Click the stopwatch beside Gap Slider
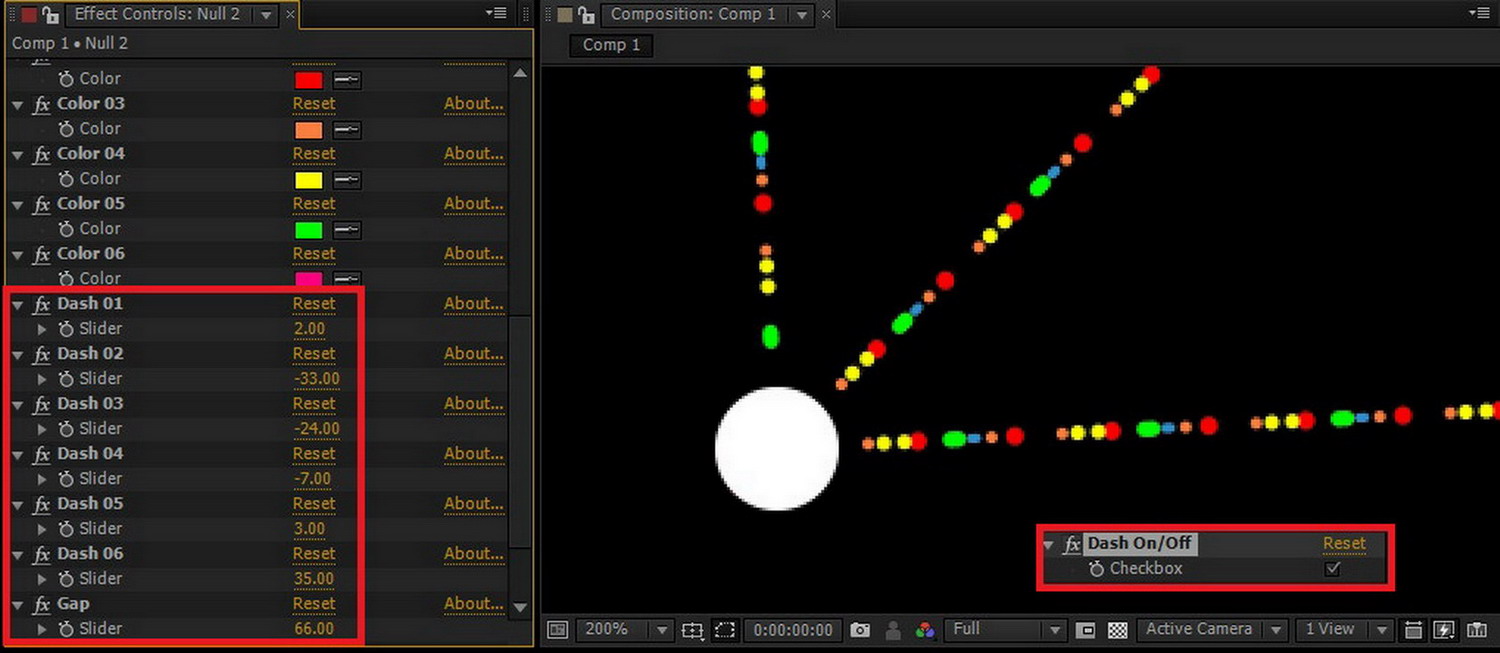Image resolution: width=1500 pixels, height=653 pixels. pos(67,629)
